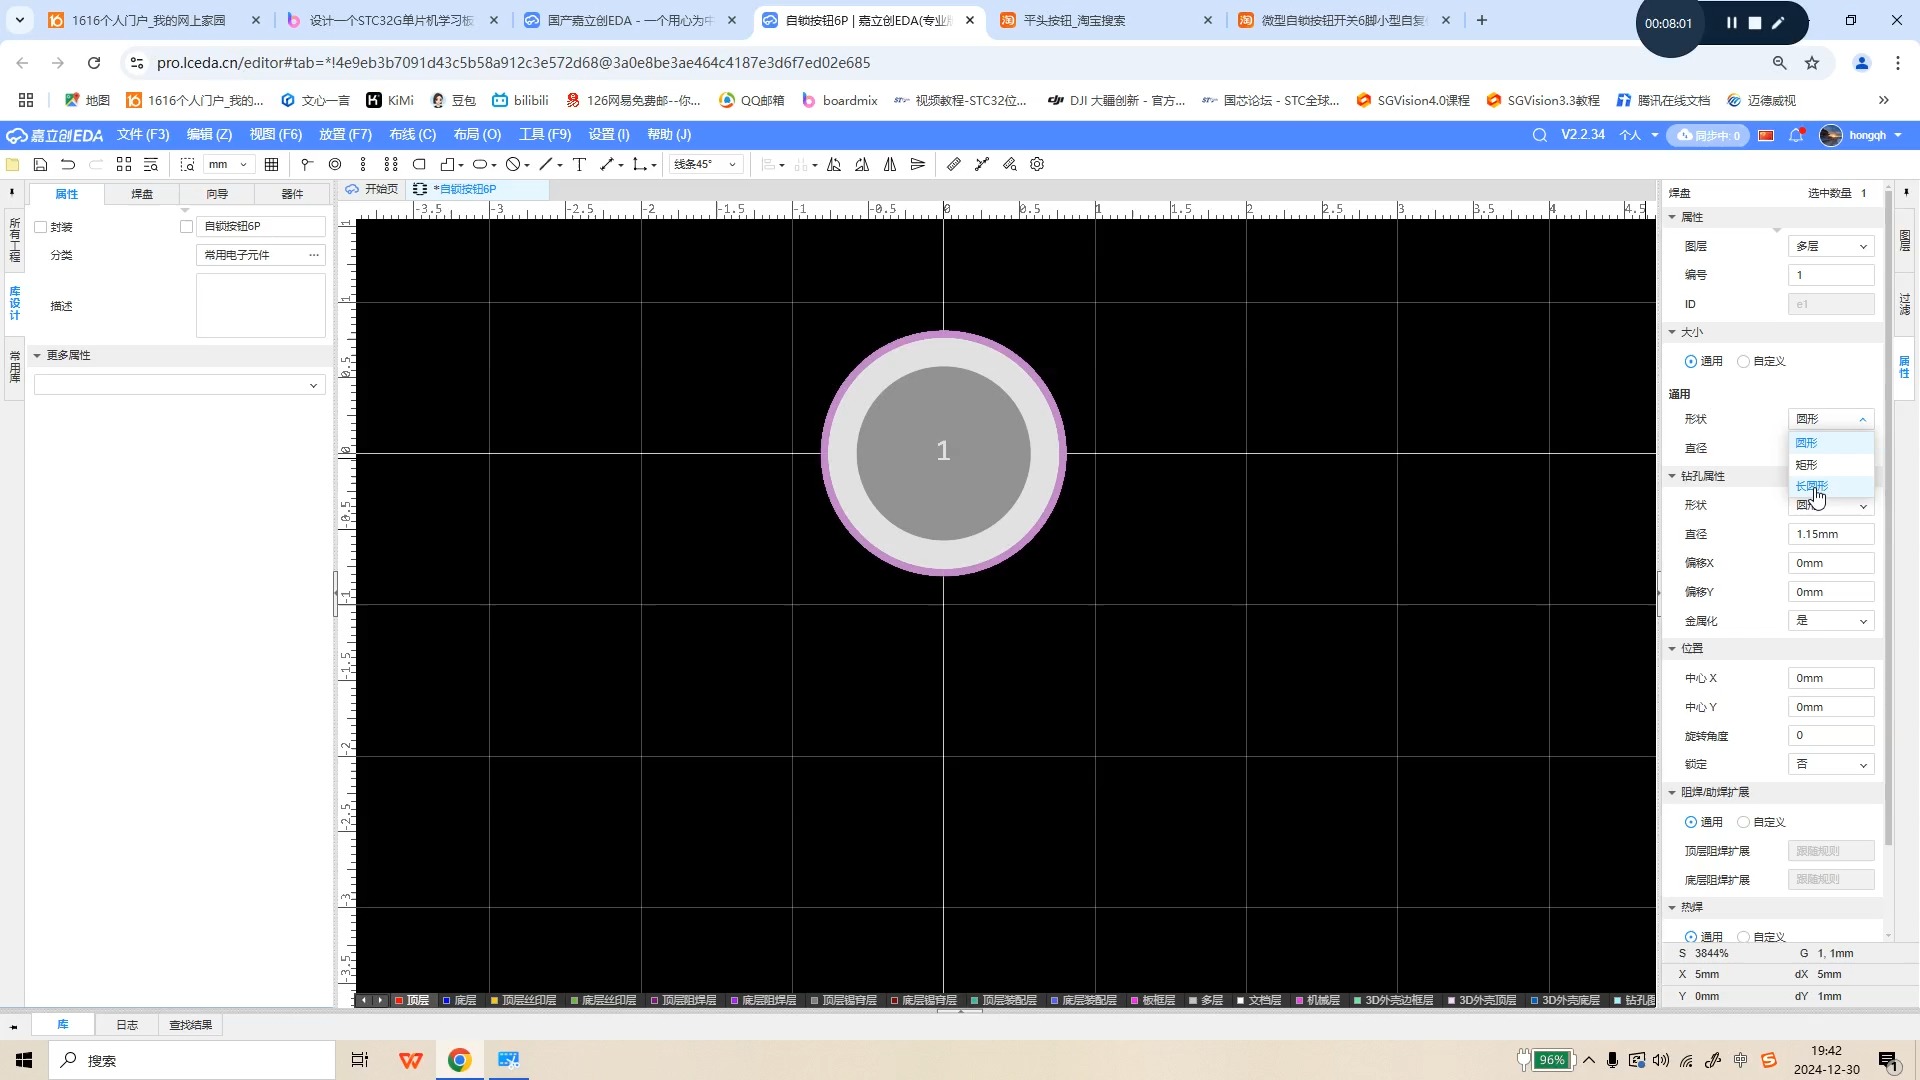The width and height of the screenshot is (1920, 1080).
Task: Open the 金属化 dropdown
Action: pos(1830,621)
